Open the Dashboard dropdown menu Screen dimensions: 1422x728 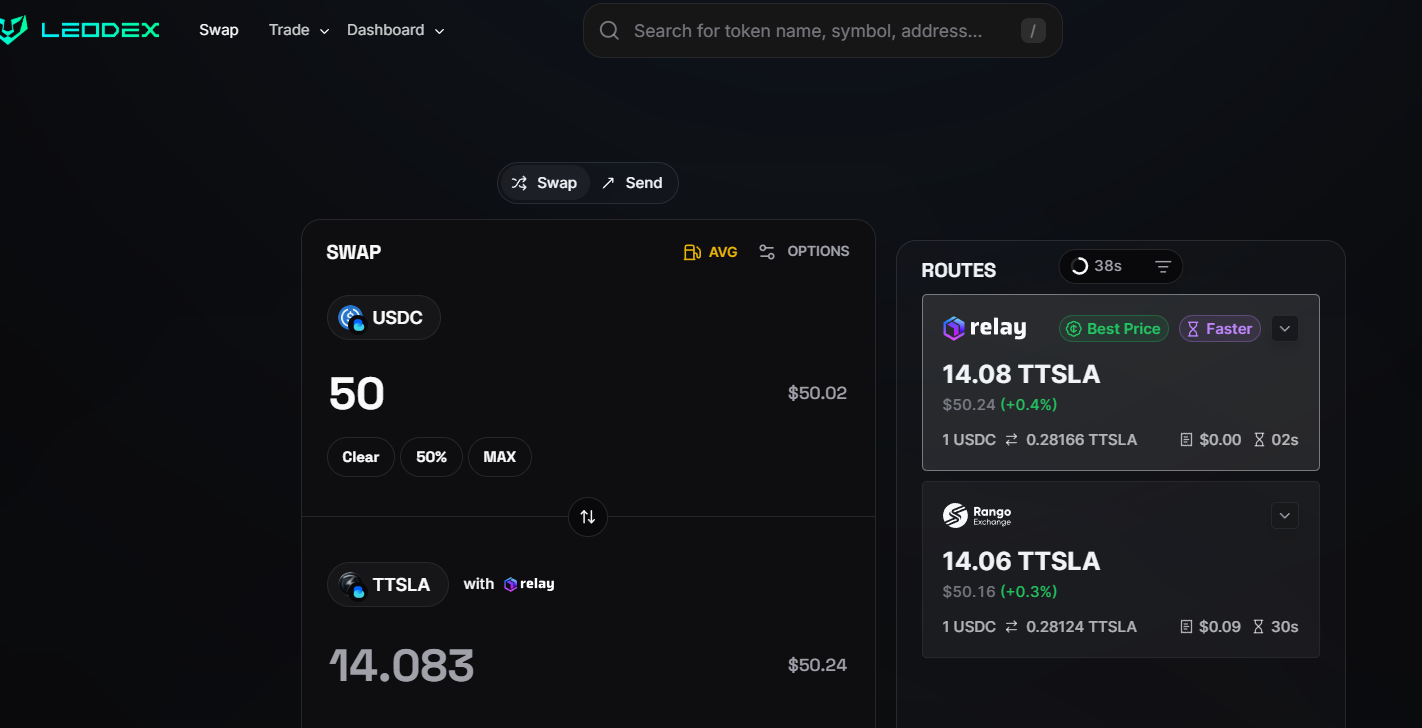(395, 30)
